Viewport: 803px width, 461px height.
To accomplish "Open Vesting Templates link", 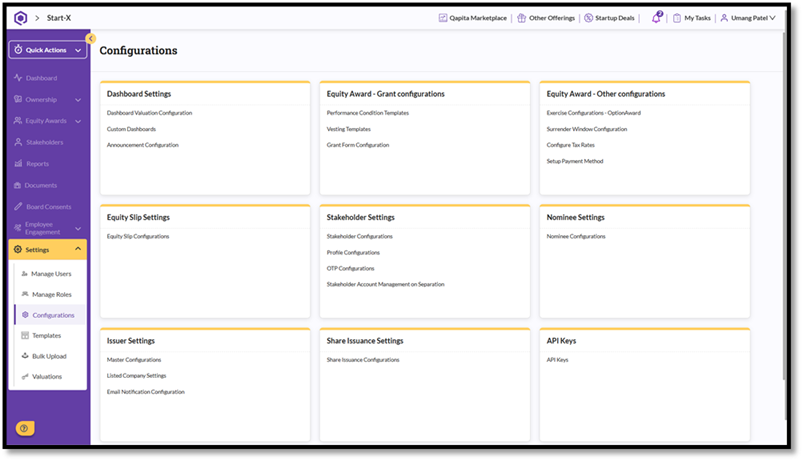I will pos(348,129).
